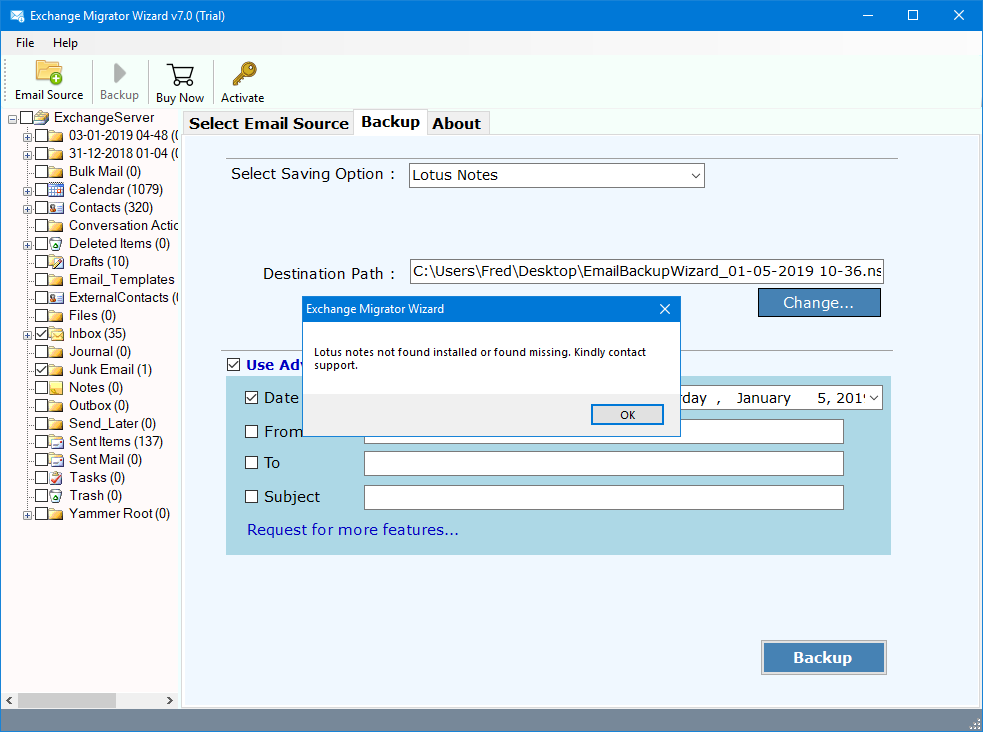983x732 pixels.
Task: Open the File menu
Action: click(25, 43)
